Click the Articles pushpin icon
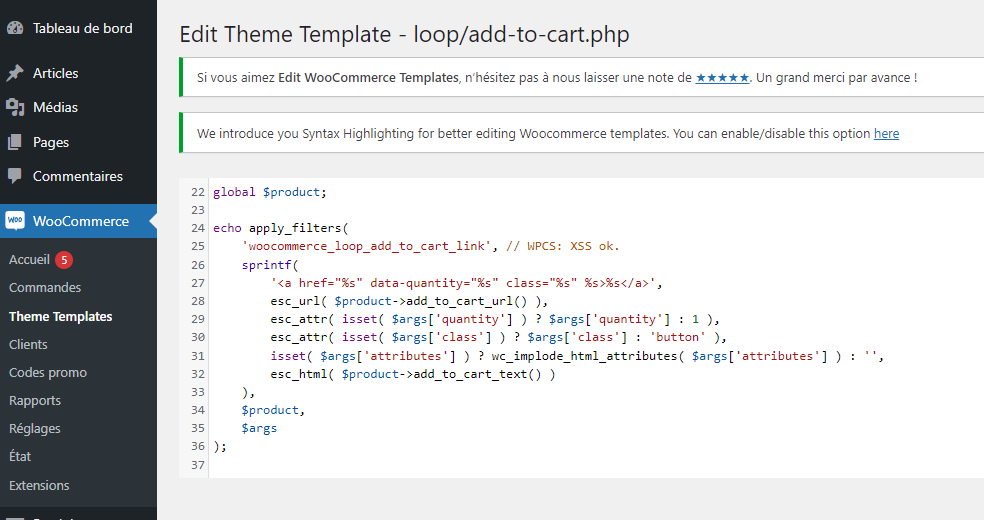The height and width of the screenshot is (520, 984). point(15,73)
